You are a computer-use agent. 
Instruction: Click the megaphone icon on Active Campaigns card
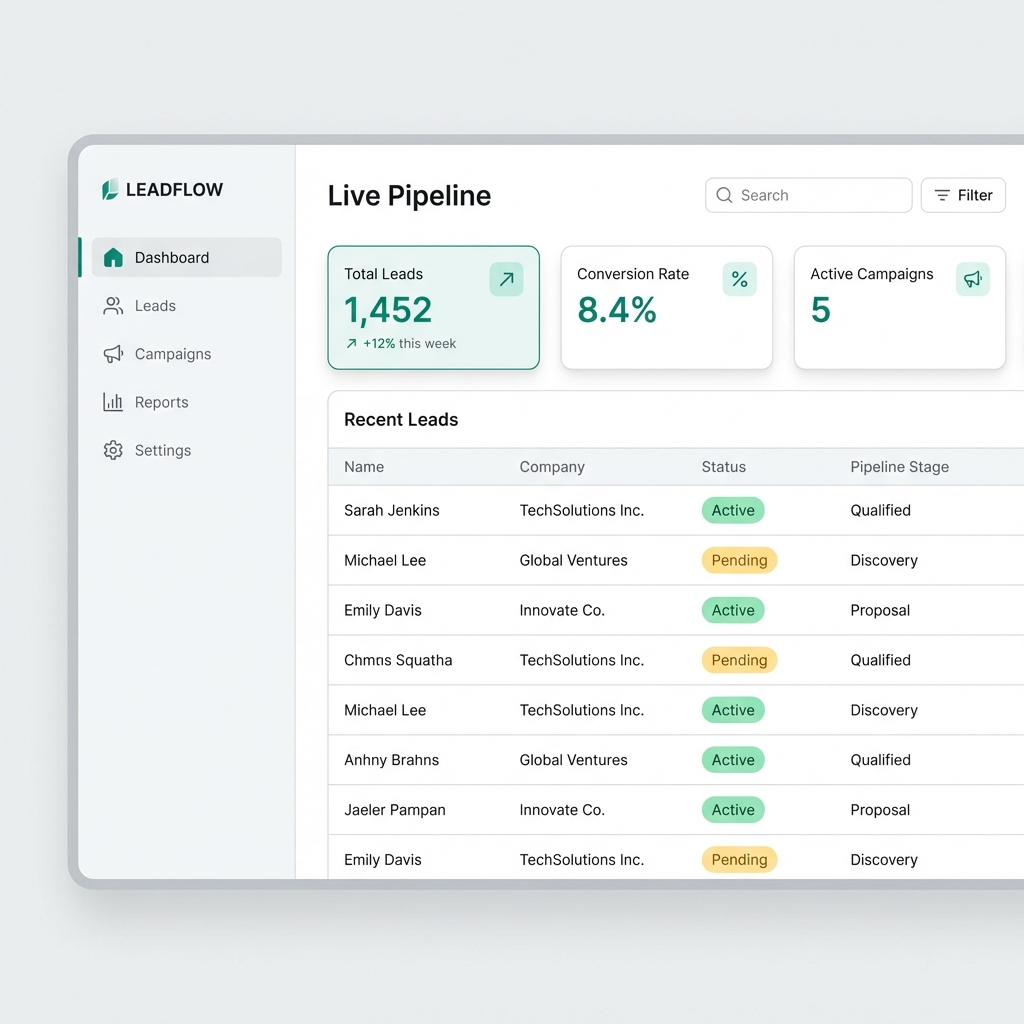pos(973,279)
